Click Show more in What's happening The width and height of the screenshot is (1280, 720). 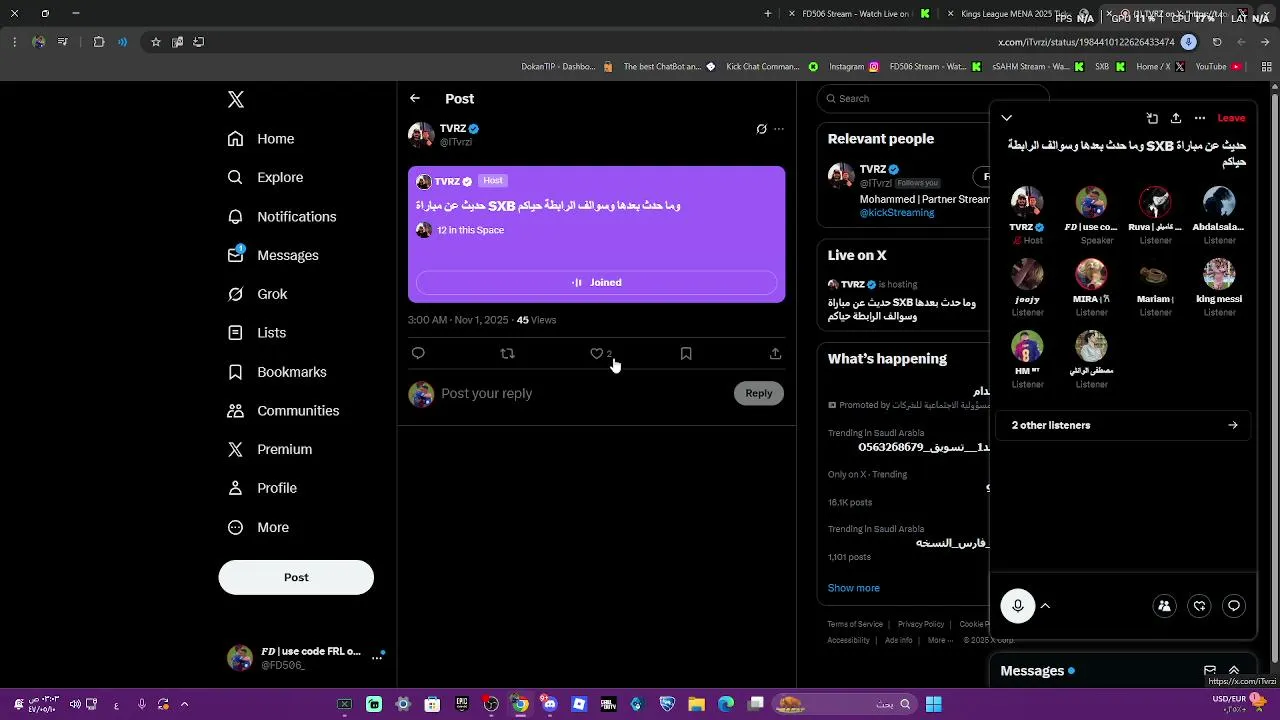click(x=853, y=588)
